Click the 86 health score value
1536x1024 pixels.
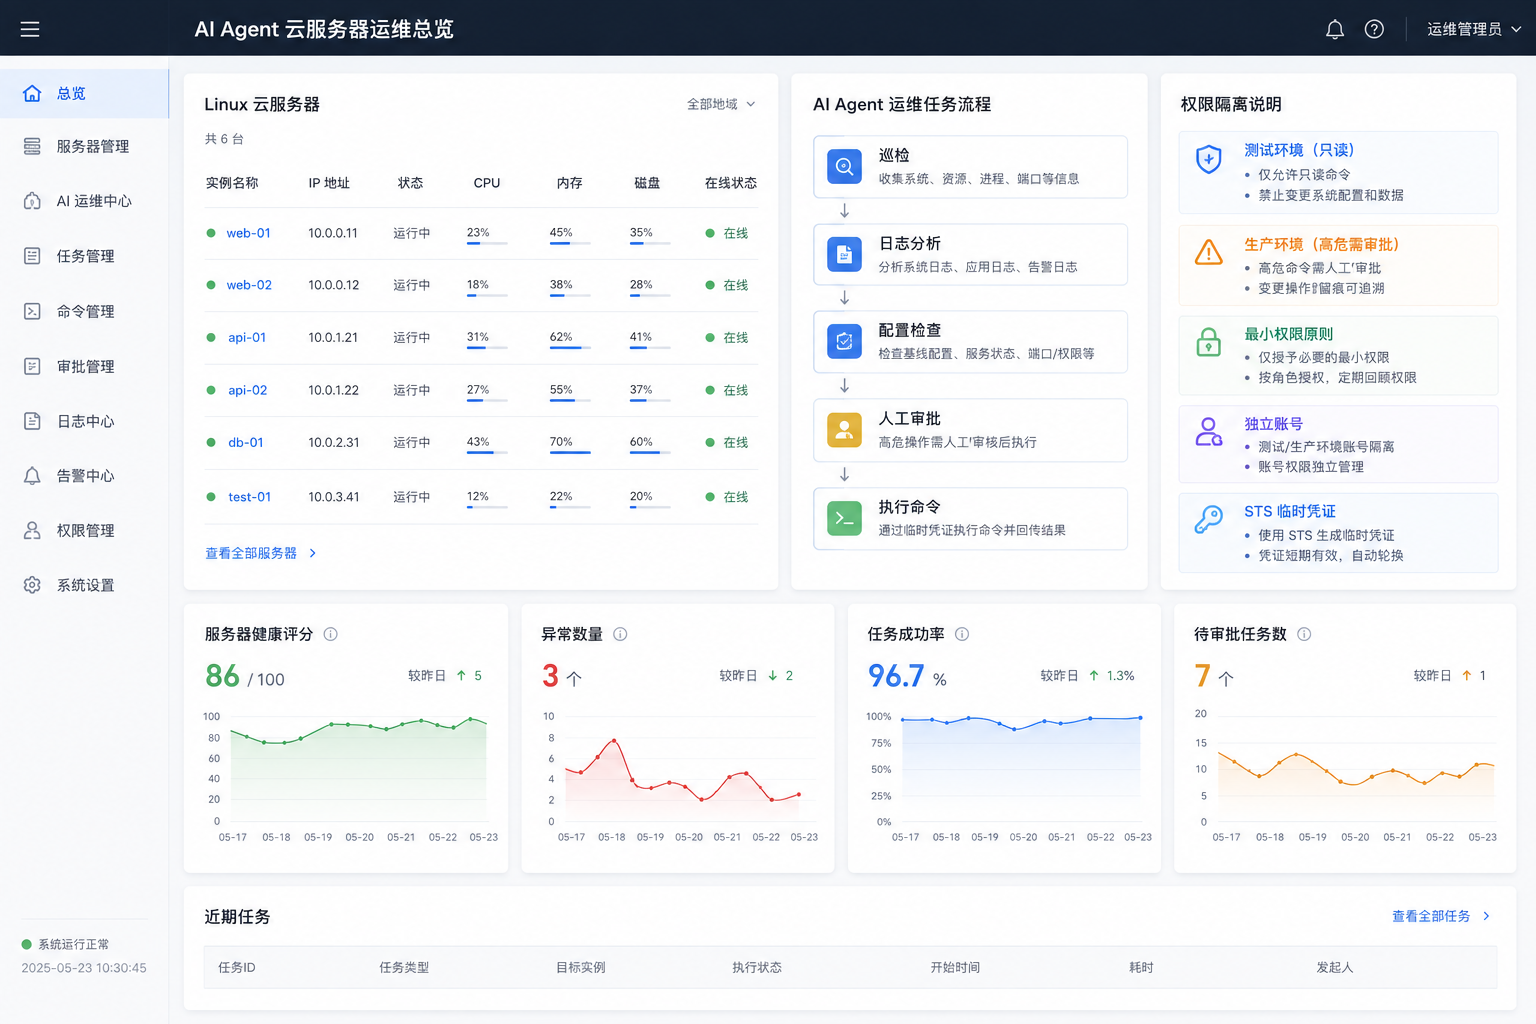click(x=222, y=676)
